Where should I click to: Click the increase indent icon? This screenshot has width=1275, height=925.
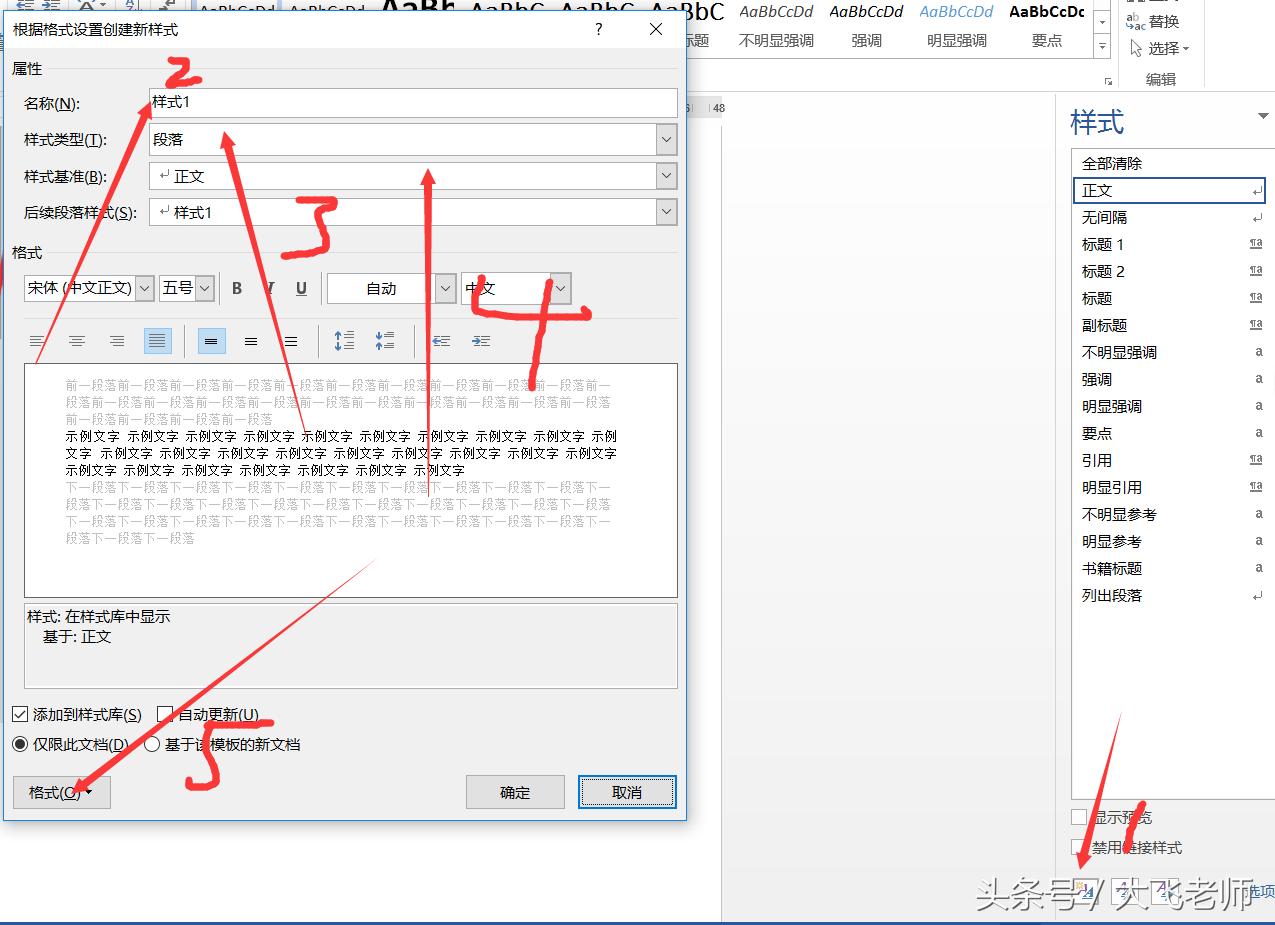click(x=481, y=340)
